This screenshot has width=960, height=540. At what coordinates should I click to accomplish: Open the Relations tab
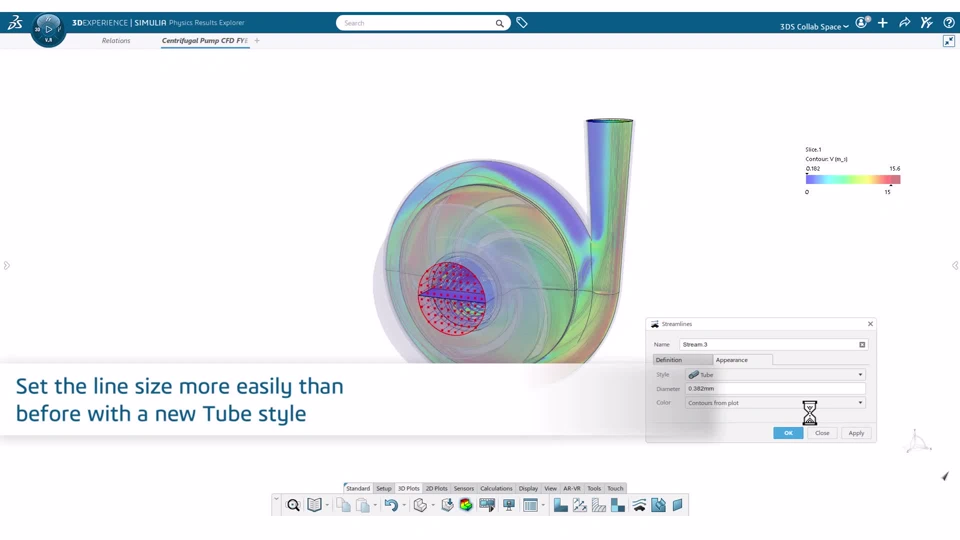pyautogui.click(x=116, y=40)
